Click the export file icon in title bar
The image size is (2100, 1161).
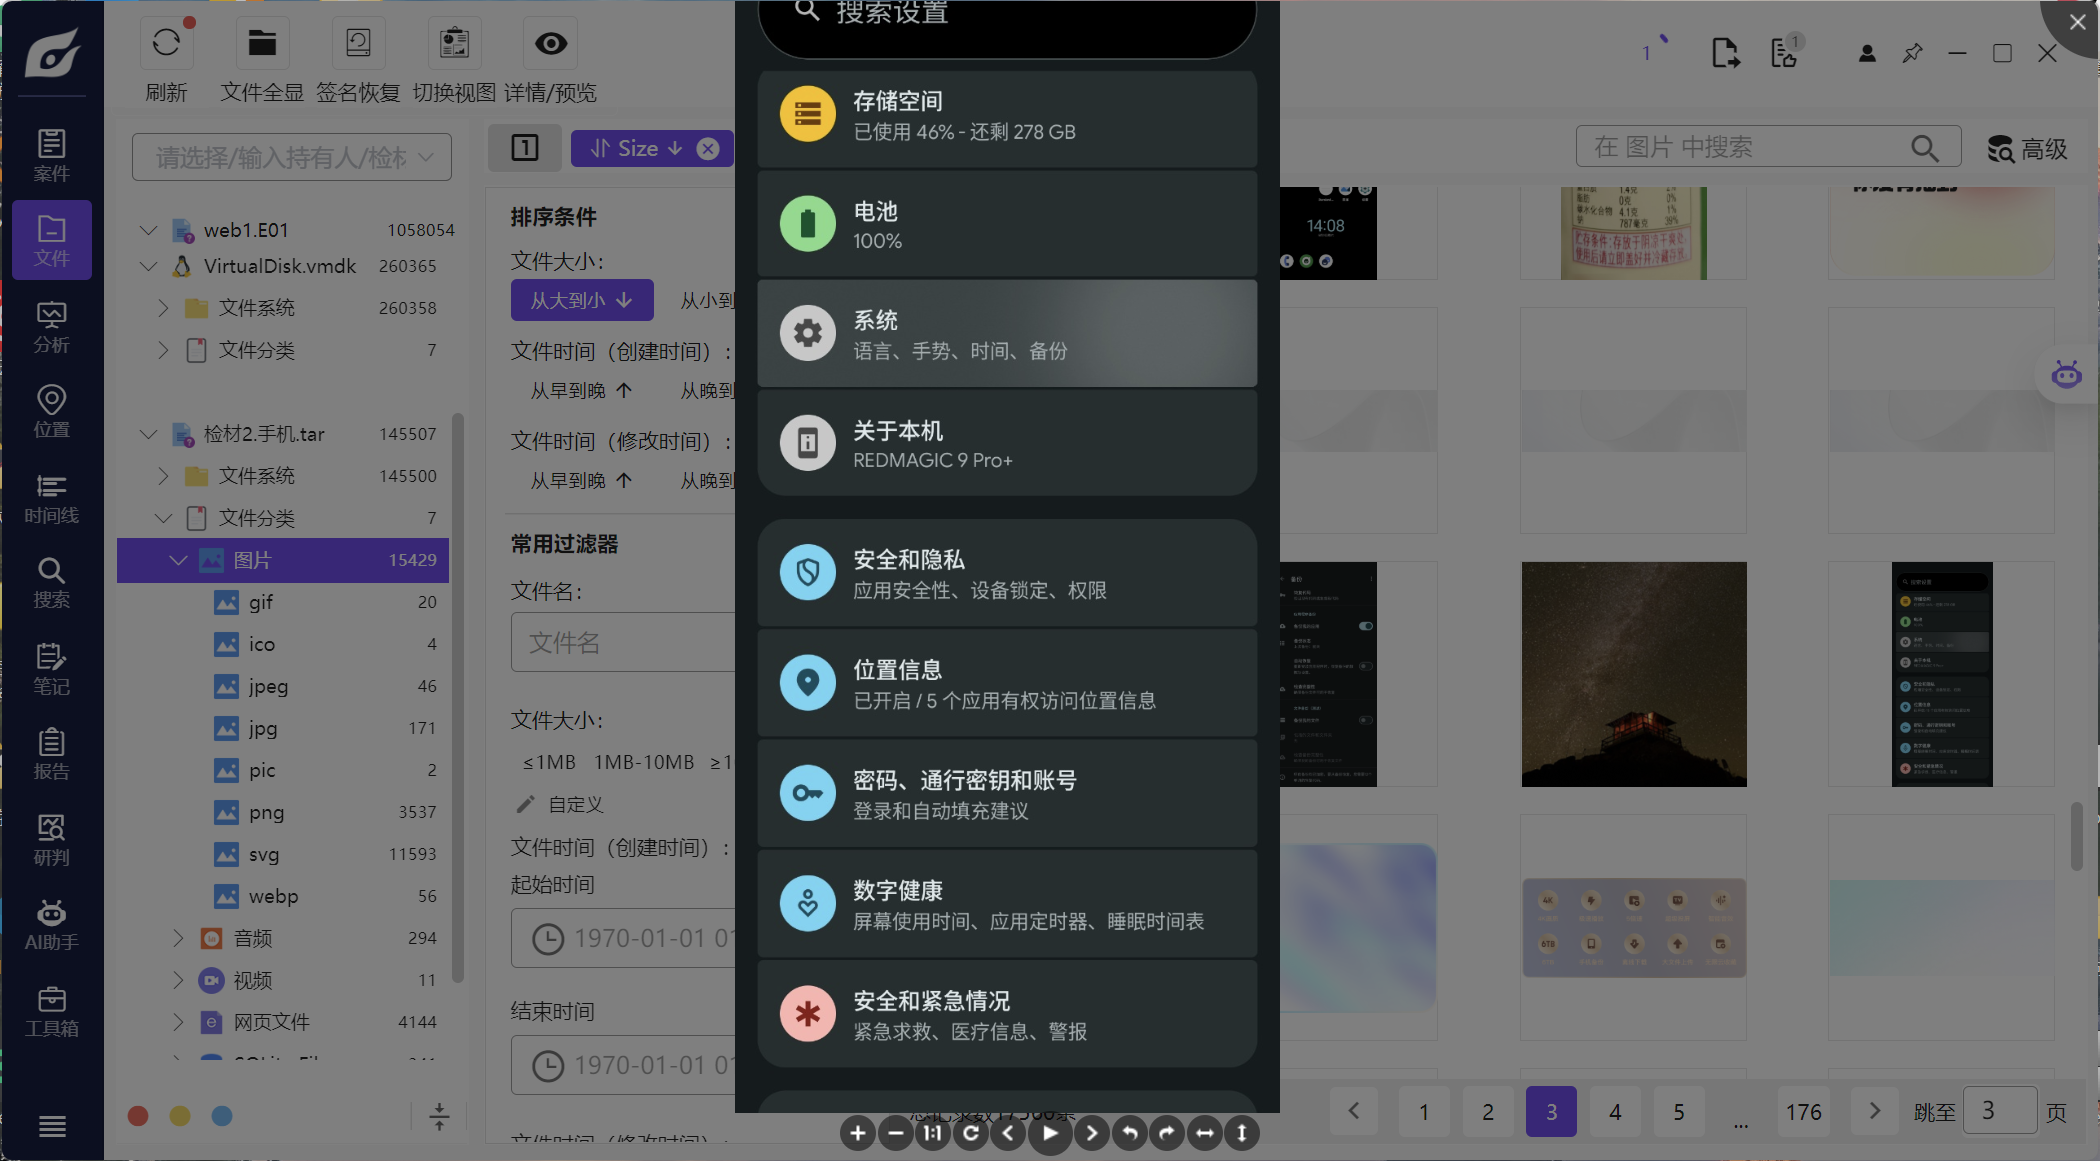coord(1725,52)
